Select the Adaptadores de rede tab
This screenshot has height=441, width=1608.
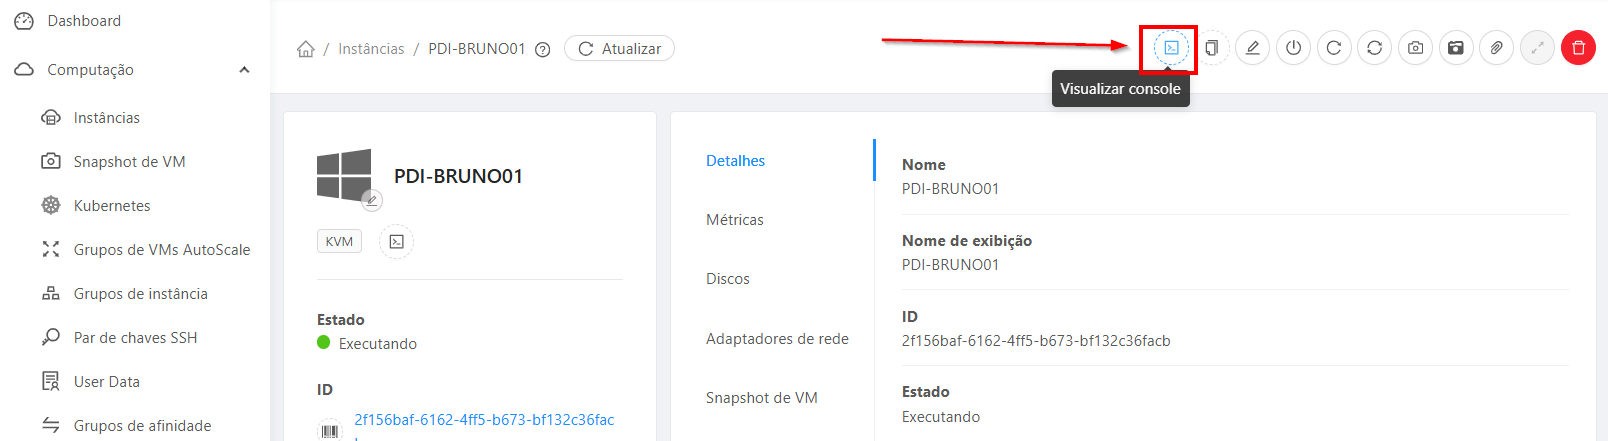(777, 339)
